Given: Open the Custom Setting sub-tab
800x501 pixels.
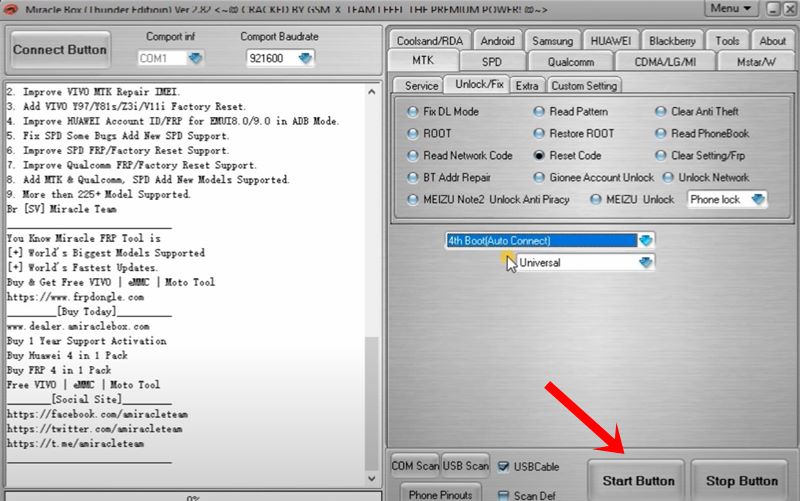Looking at the screenshot, I should (x=584, y=86).
